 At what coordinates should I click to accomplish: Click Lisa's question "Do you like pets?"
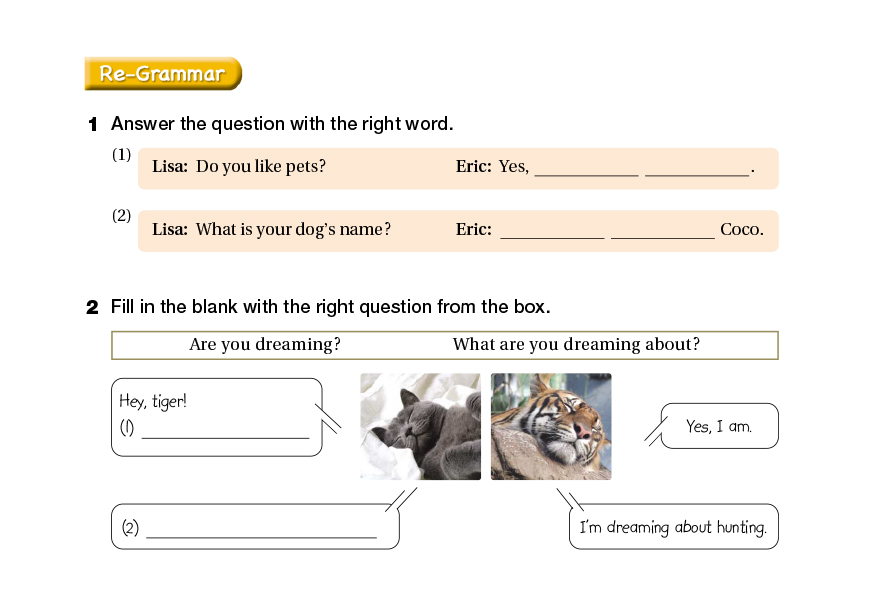pyautogui.click(x=260, y=167)
